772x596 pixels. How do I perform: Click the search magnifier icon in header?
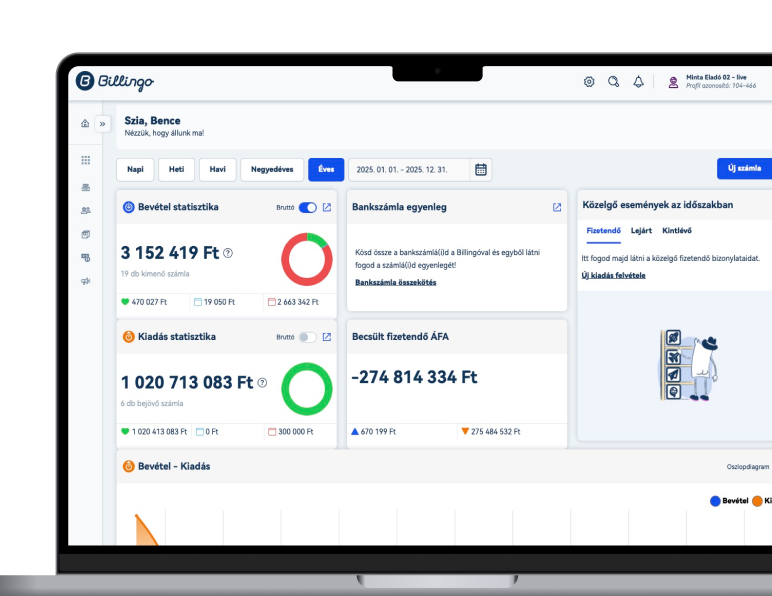pyautogui.click(x=614, y=82)
